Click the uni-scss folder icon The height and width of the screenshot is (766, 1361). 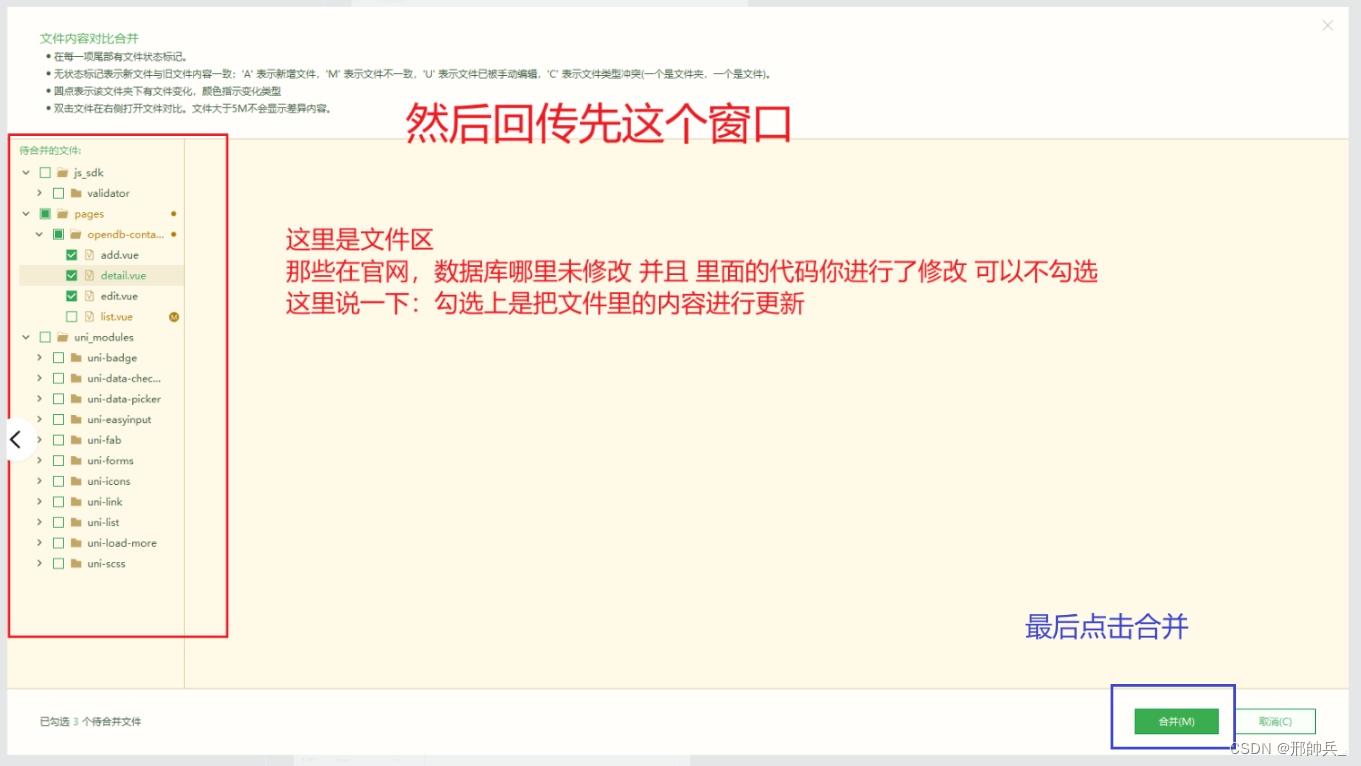click(x=75, y=563)
